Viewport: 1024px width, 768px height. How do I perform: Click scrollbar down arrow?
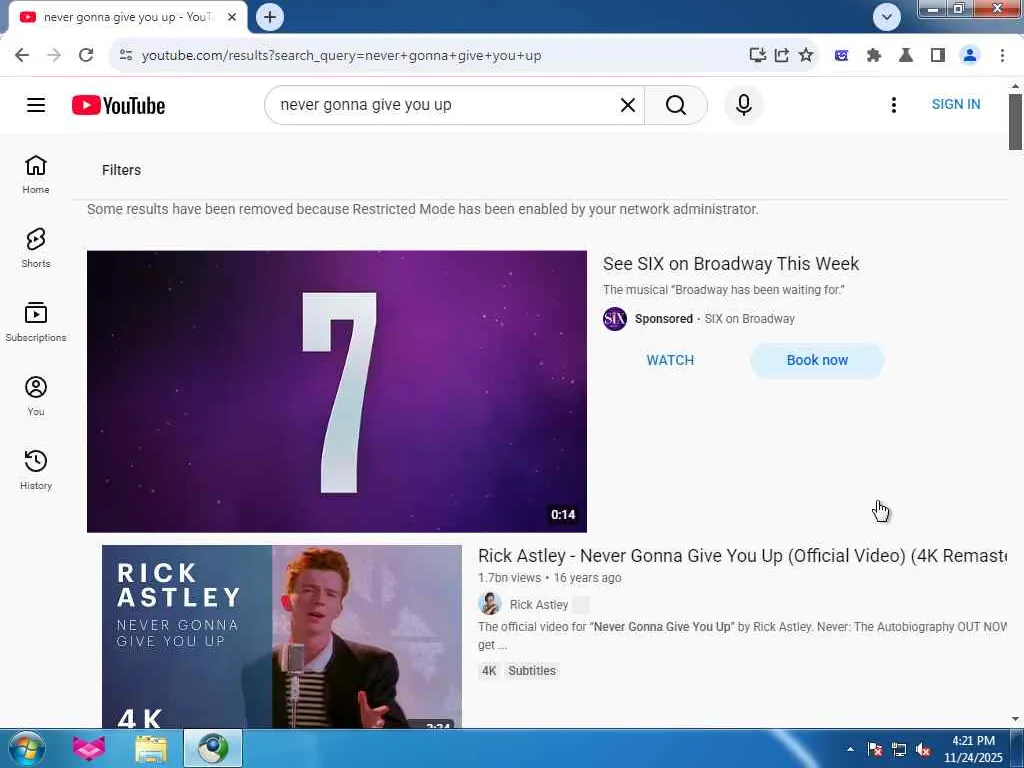coord(1015,719)
